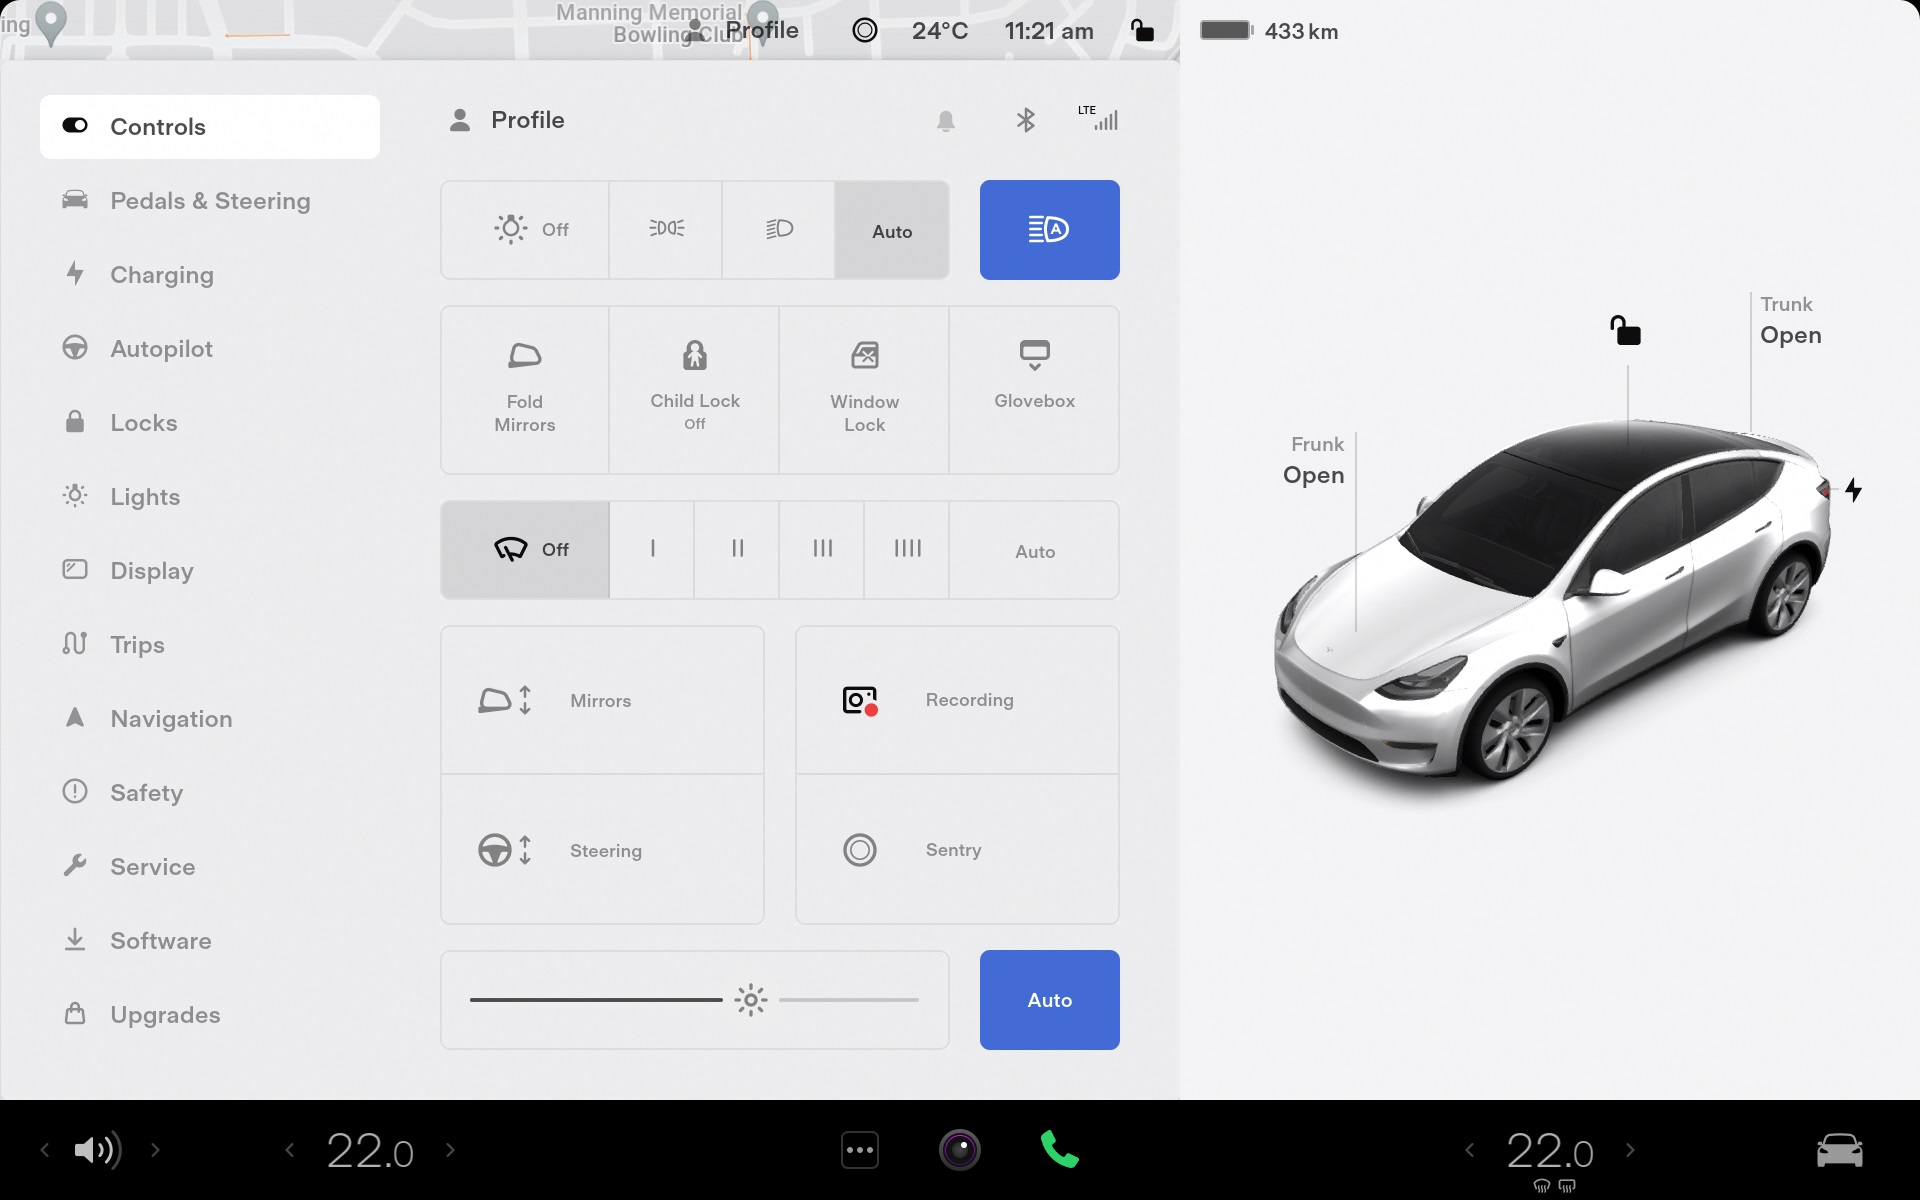Open the Glovebox
The image size is (1920, 1200).
tap(1034, 390)
